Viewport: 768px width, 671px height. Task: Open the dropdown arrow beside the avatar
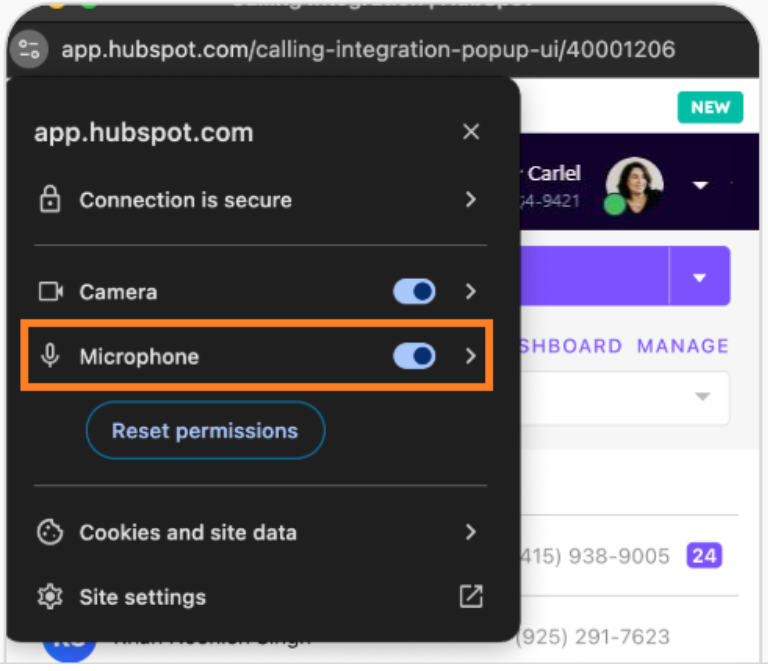click(x=700, y=185)
